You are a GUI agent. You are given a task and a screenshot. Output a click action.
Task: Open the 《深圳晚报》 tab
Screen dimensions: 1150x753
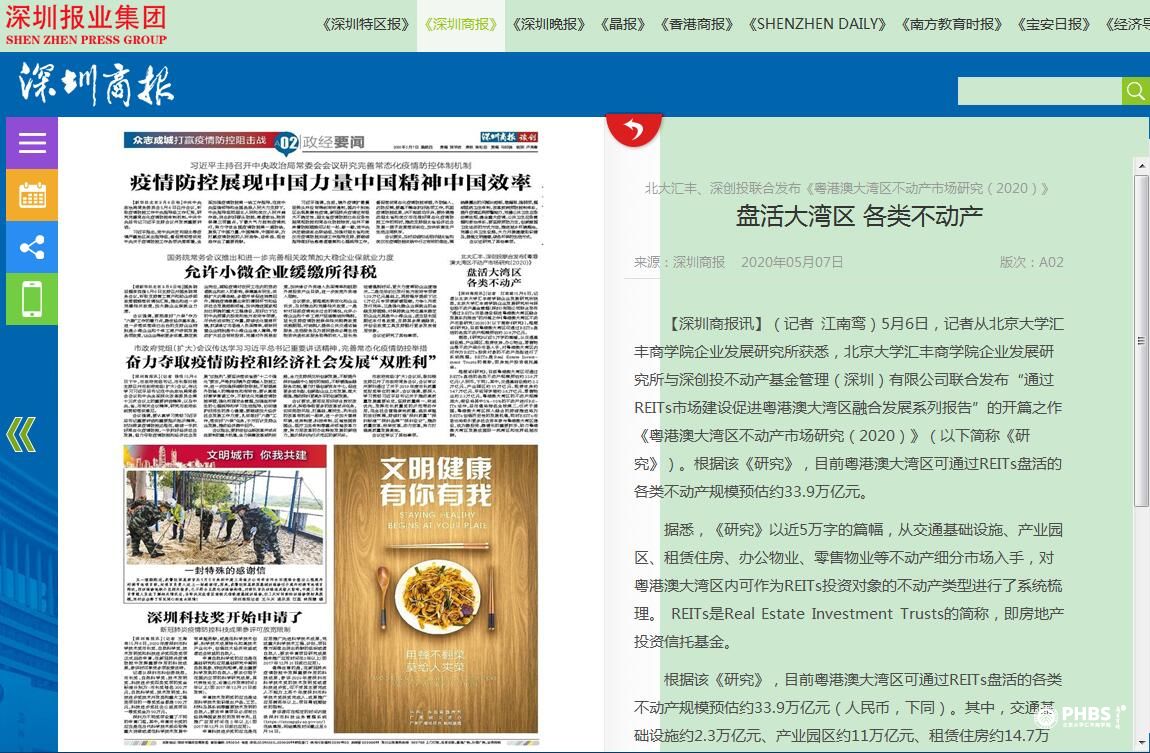[549, 24]
